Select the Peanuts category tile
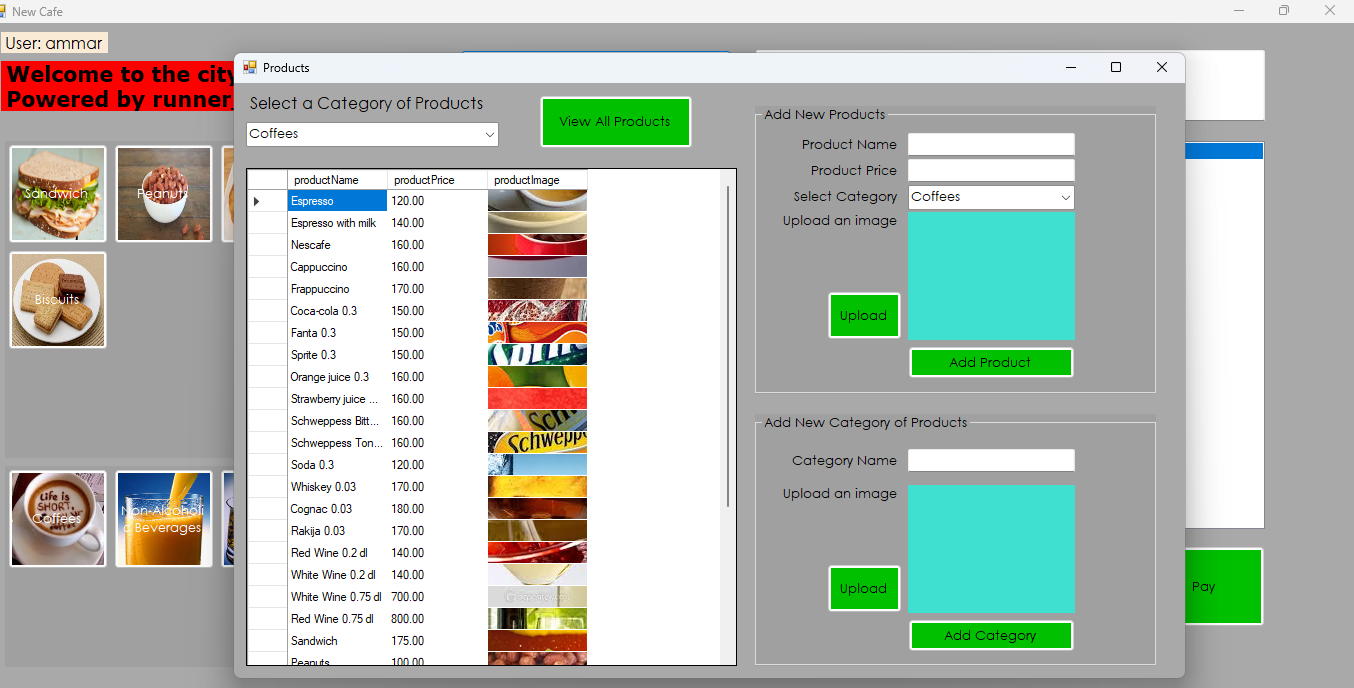1354x688 pixels. [163, 194]
